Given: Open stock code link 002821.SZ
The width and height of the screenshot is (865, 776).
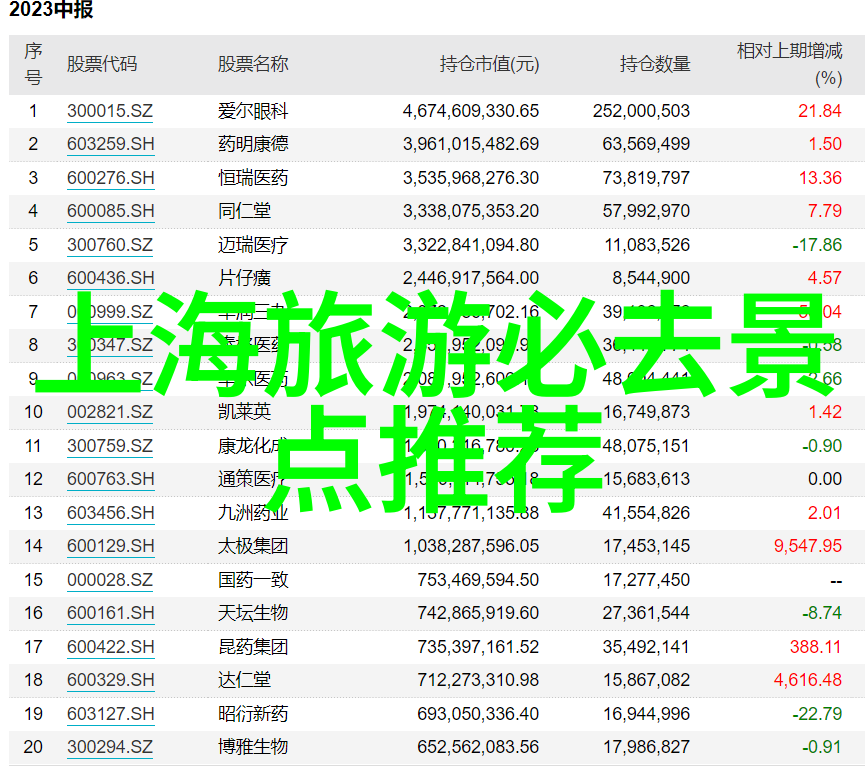Looking at the screenshot, I should point(110,412).
